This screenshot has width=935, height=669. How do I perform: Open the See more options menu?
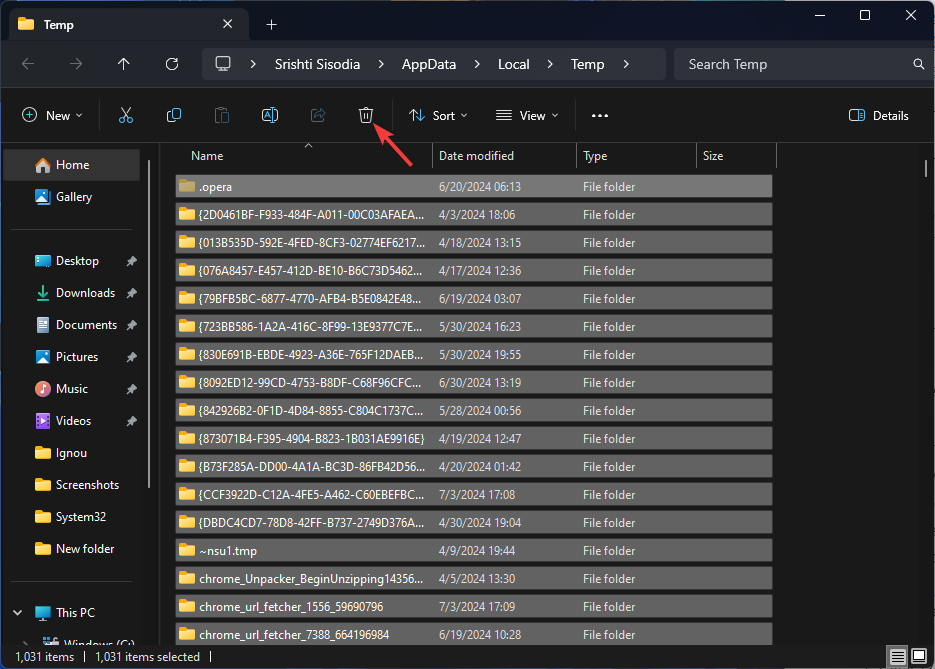tap(600, 116)
